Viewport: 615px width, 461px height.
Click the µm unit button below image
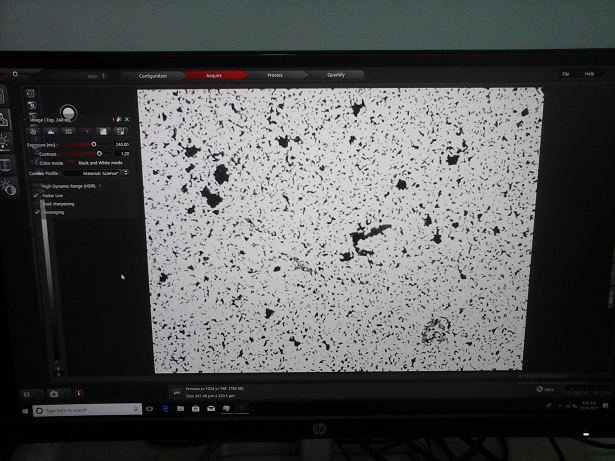coord(176,391)
